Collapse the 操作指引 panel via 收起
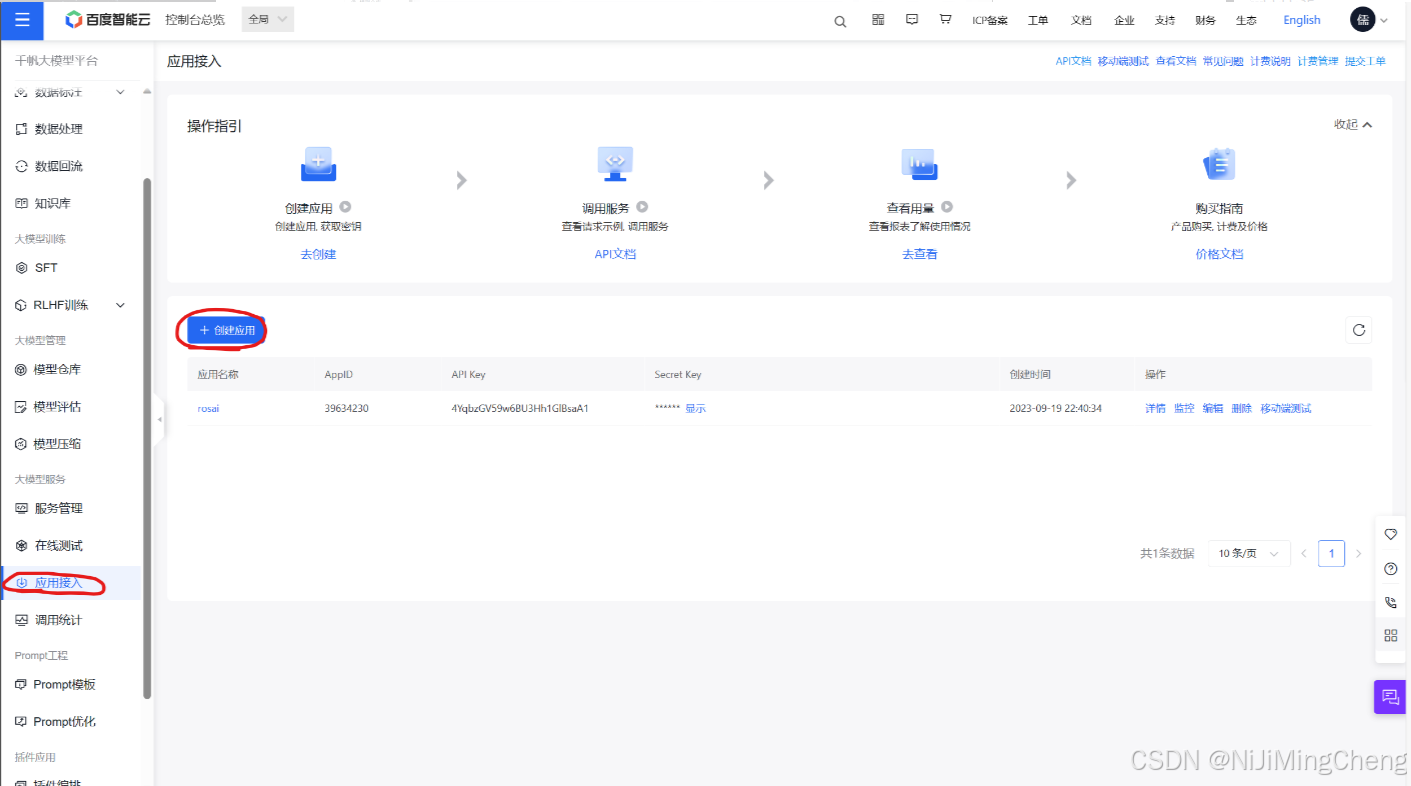 point(1353,125)
